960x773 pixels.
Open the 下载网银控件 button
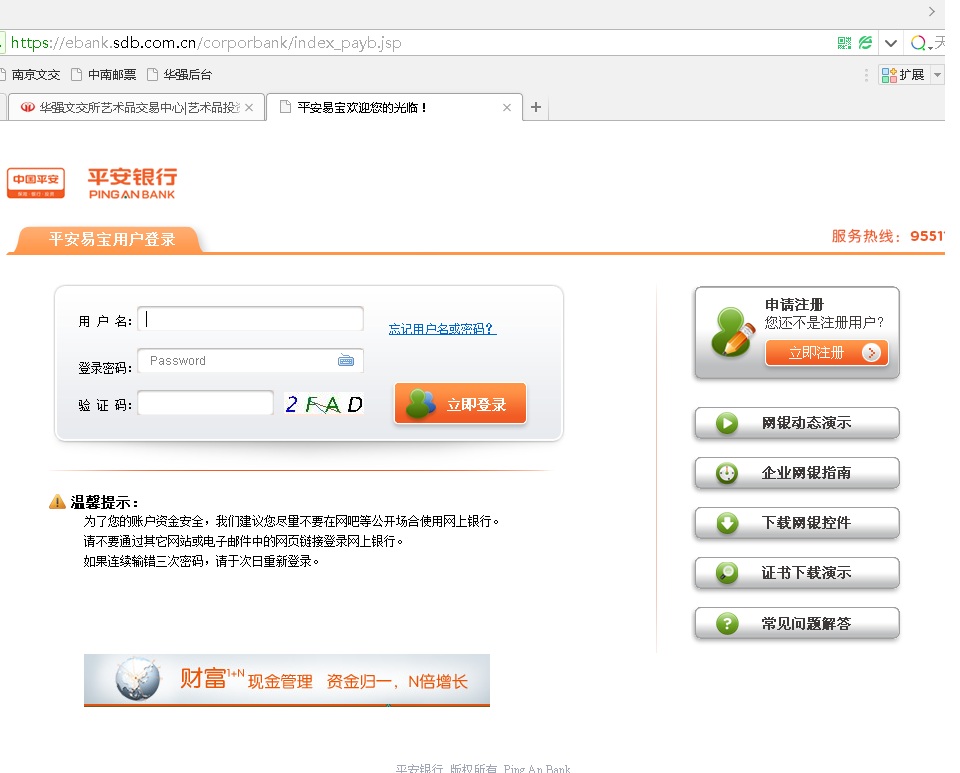[x=797, y=523]
